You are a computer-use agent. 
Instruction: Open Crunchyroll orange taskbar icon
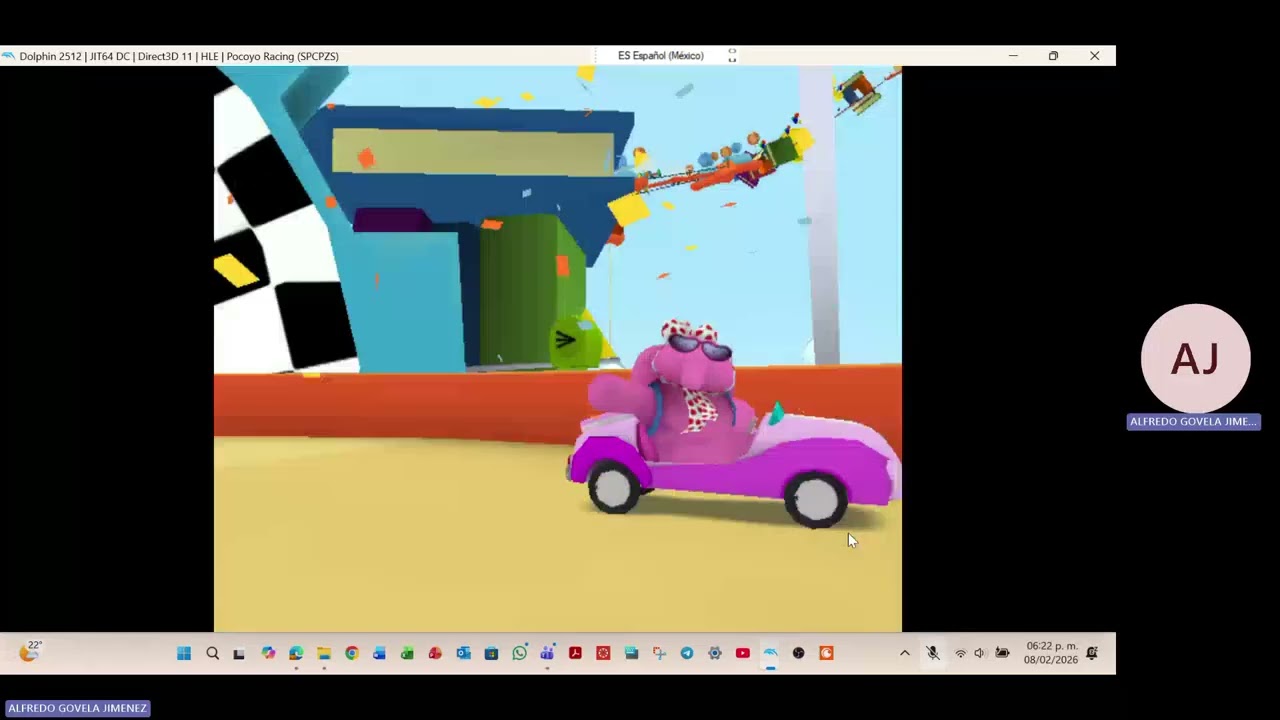(x=826, y=653)
